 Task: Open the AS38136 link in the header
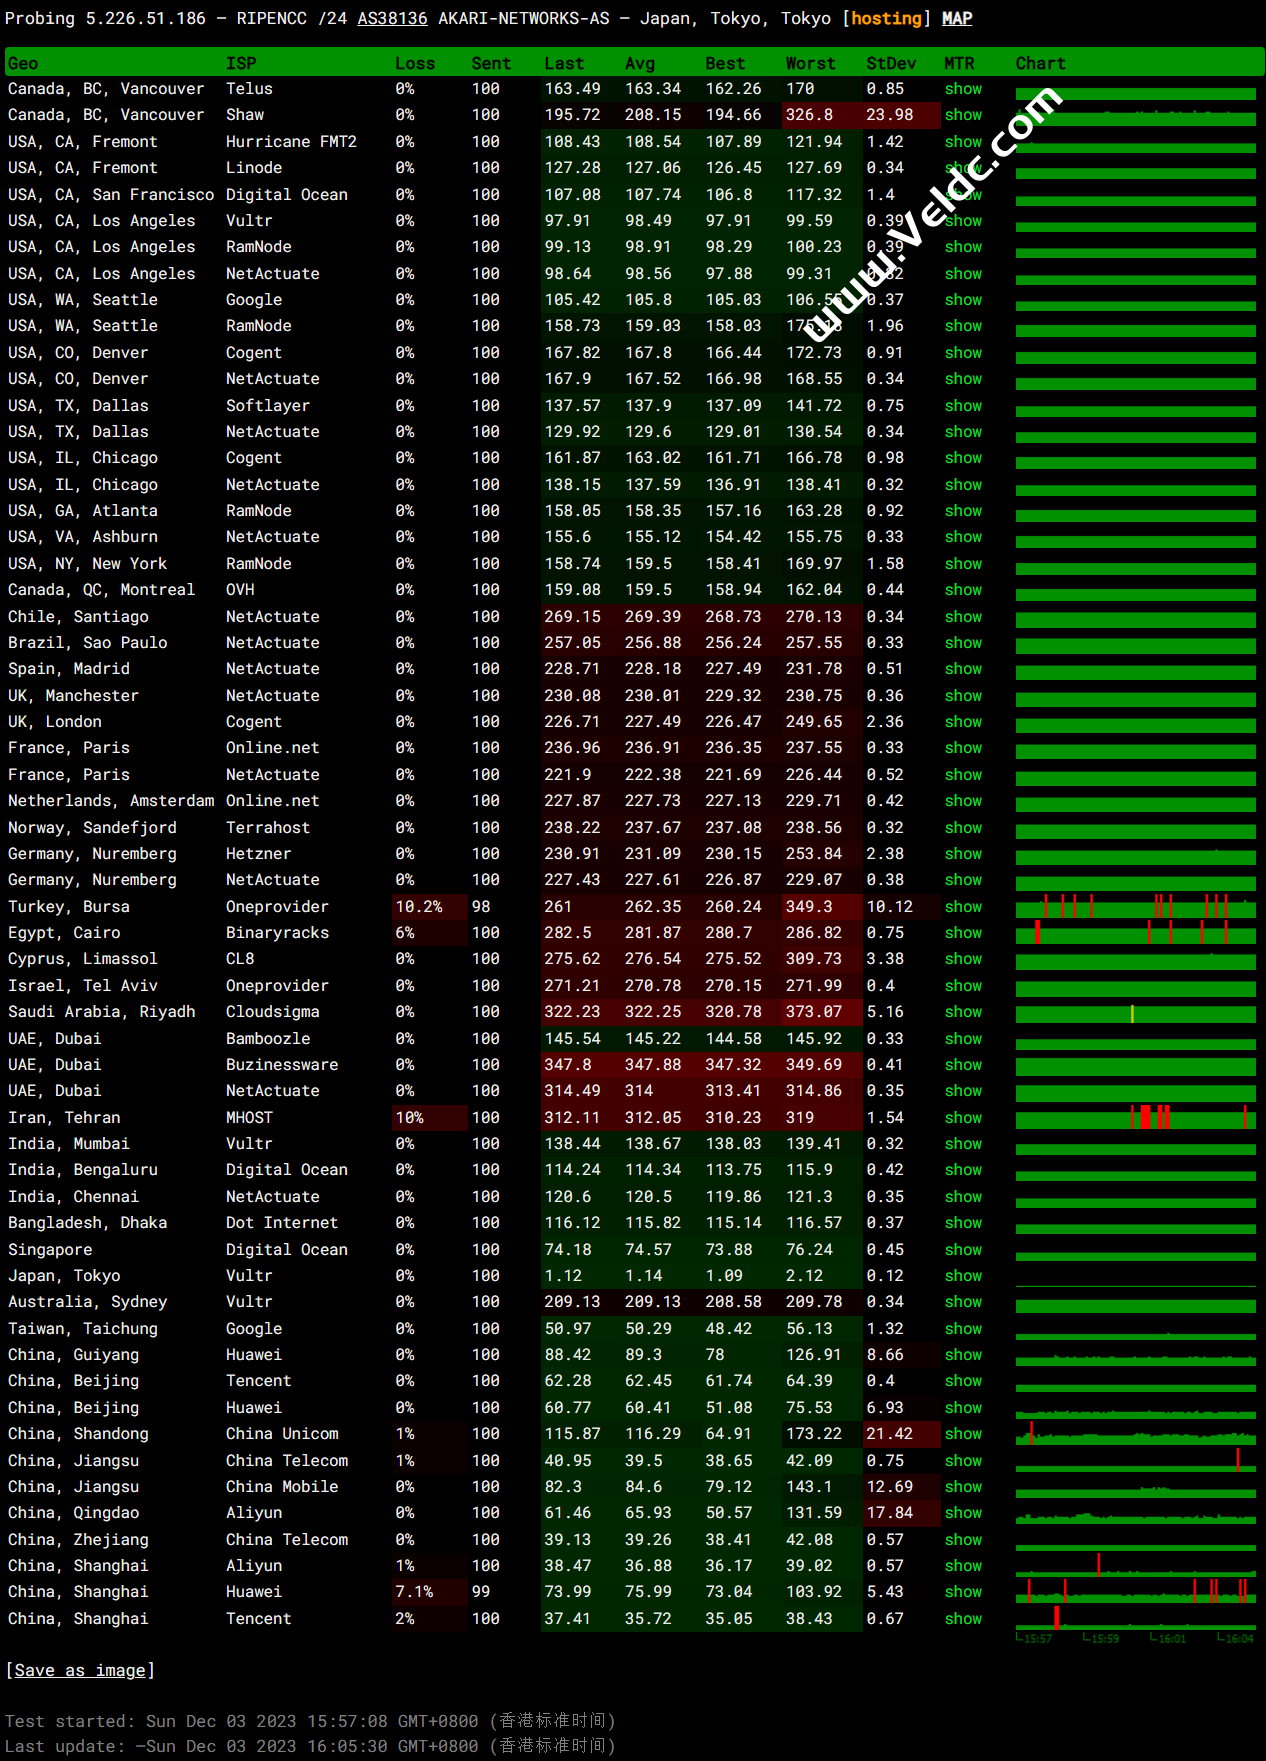tap(392, 18)
